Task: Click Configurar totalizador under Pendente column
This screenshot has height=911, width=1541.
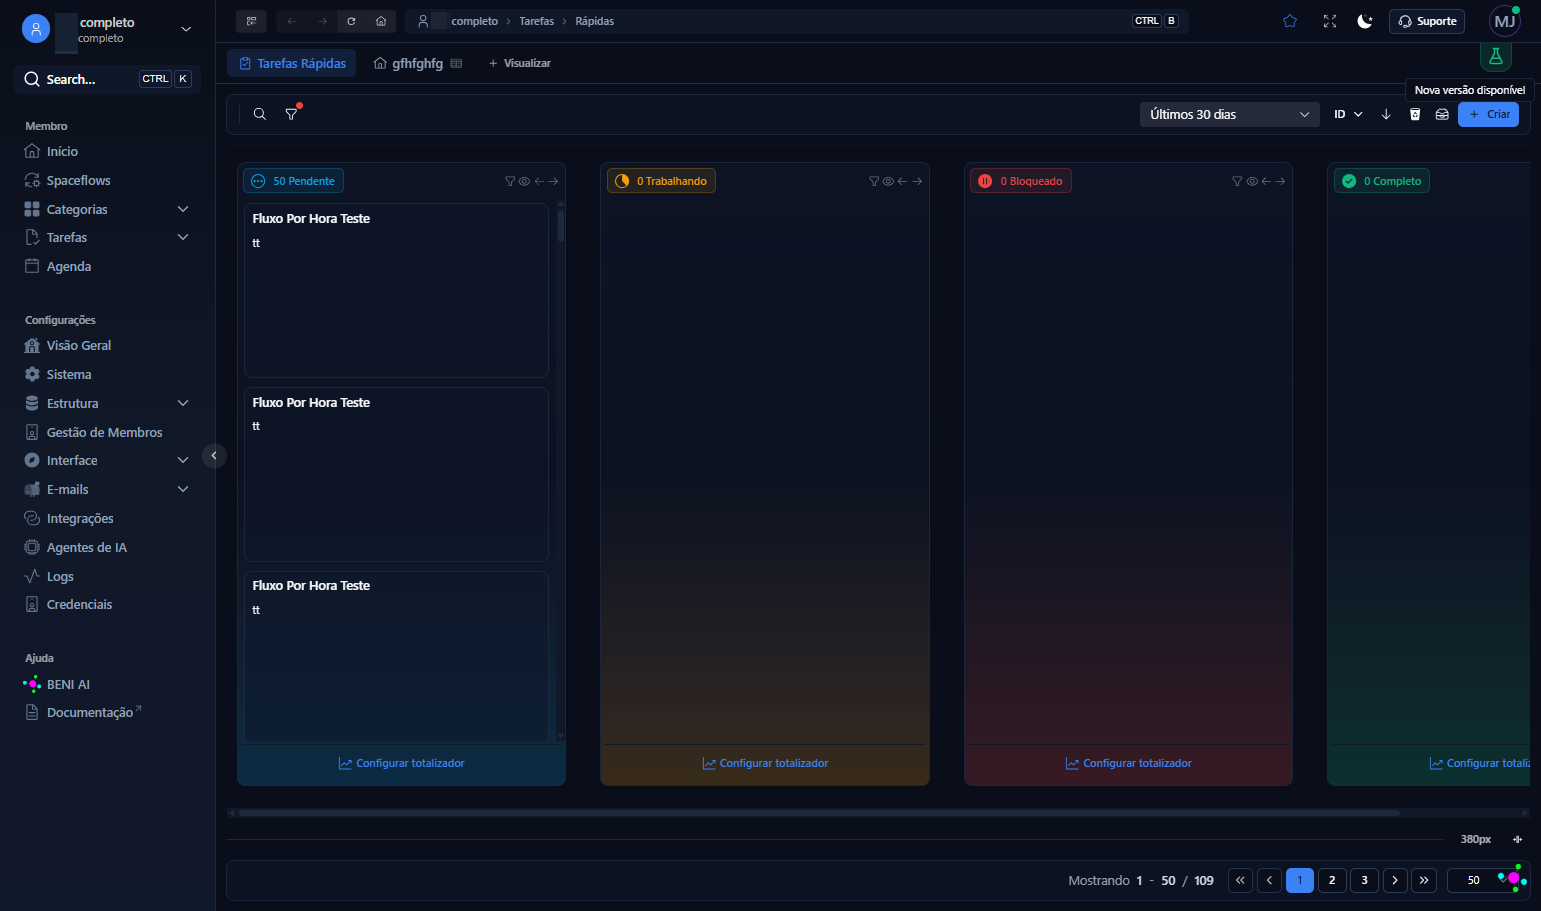Action: click(x=402, y=763)
